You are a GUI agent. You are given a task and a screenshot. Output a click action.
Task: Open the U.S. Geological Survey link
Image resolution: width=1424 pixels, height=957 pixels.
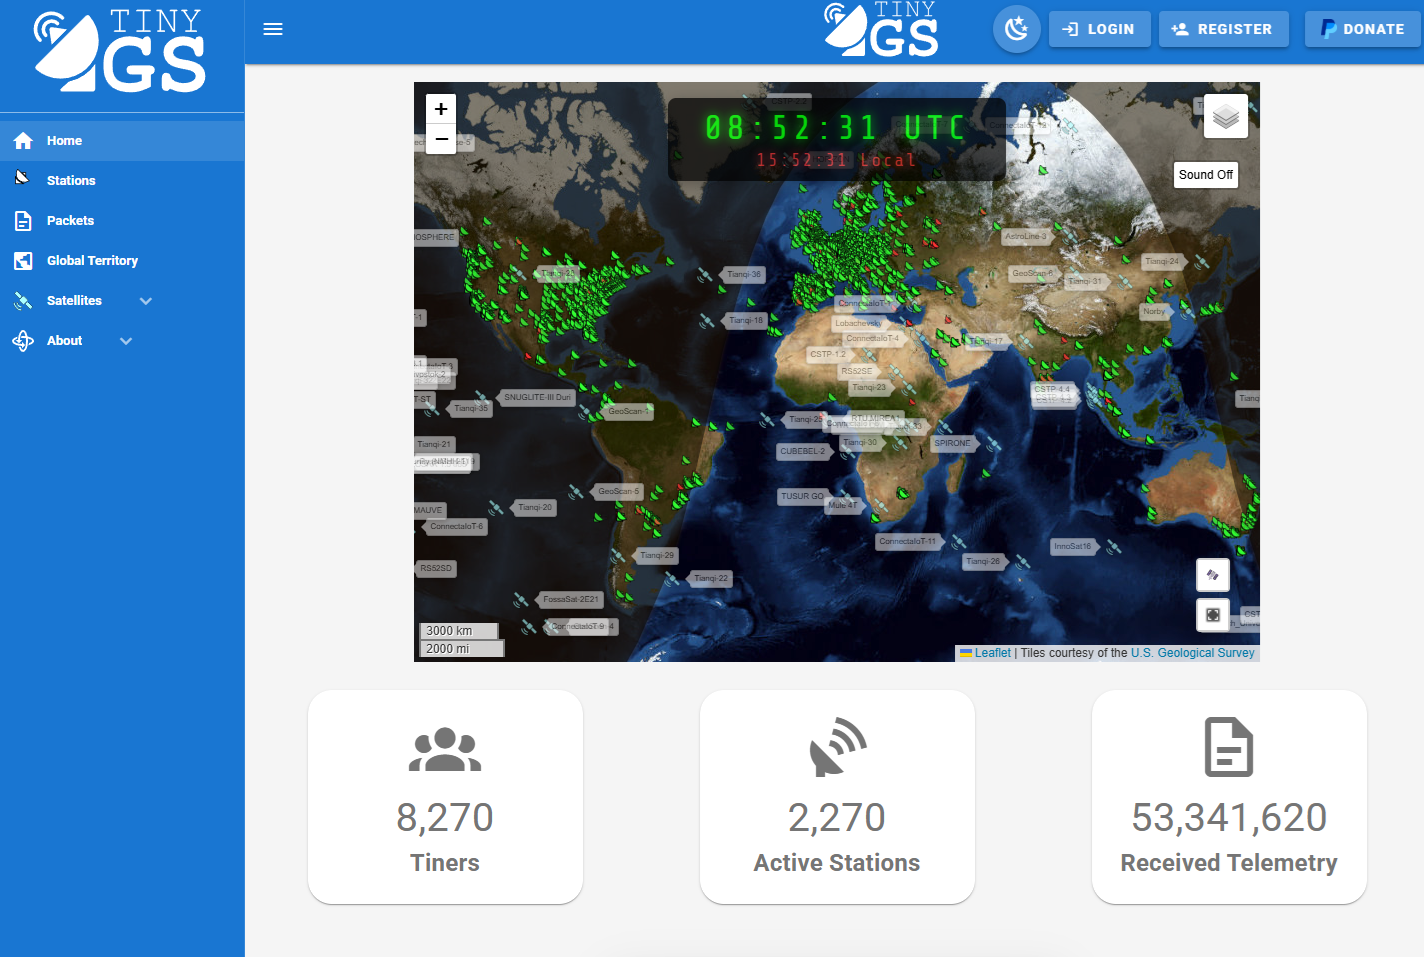tap(1192, 652)
